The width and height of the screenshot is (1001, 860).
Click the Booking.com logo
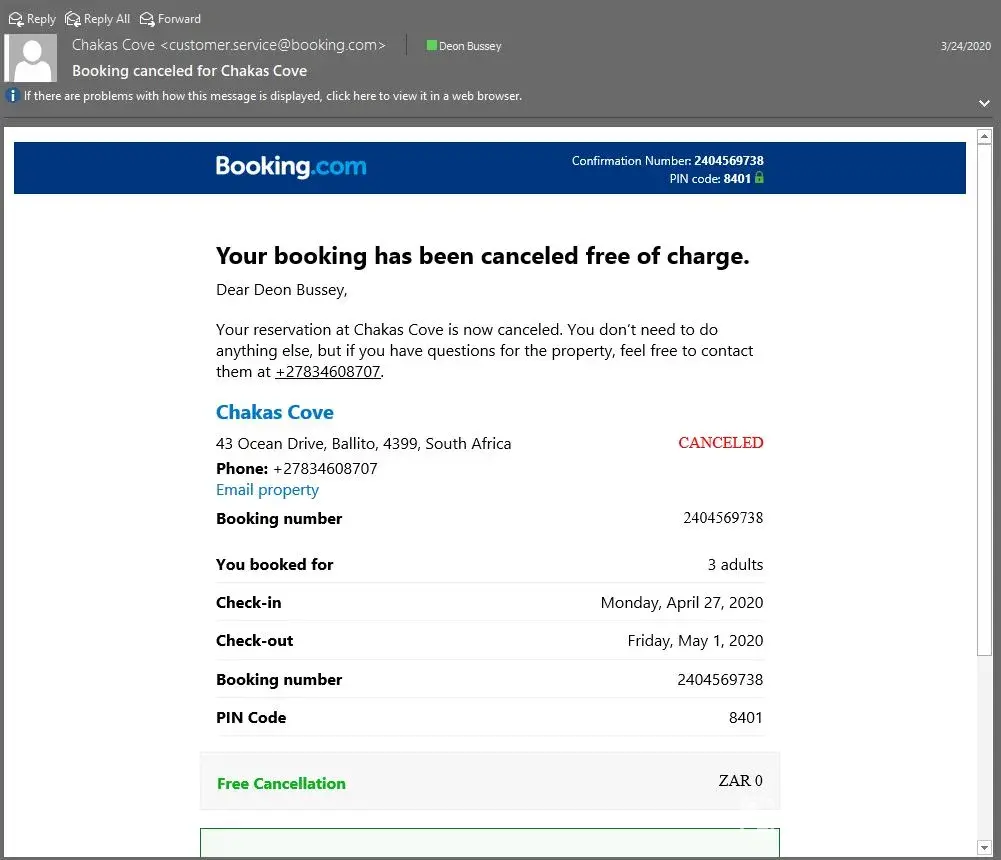(x=291, y=167)
